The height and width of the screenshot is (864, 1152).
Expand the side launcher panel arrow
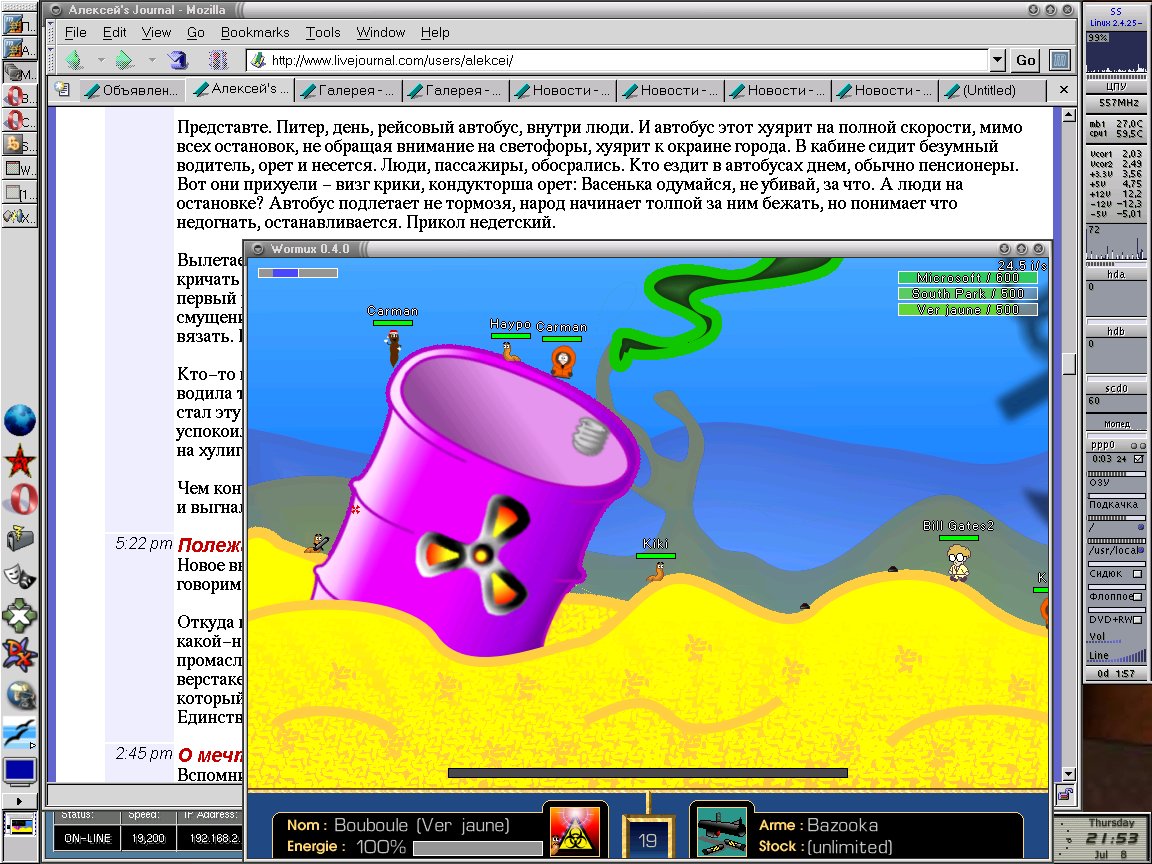[x=19, y=801]
